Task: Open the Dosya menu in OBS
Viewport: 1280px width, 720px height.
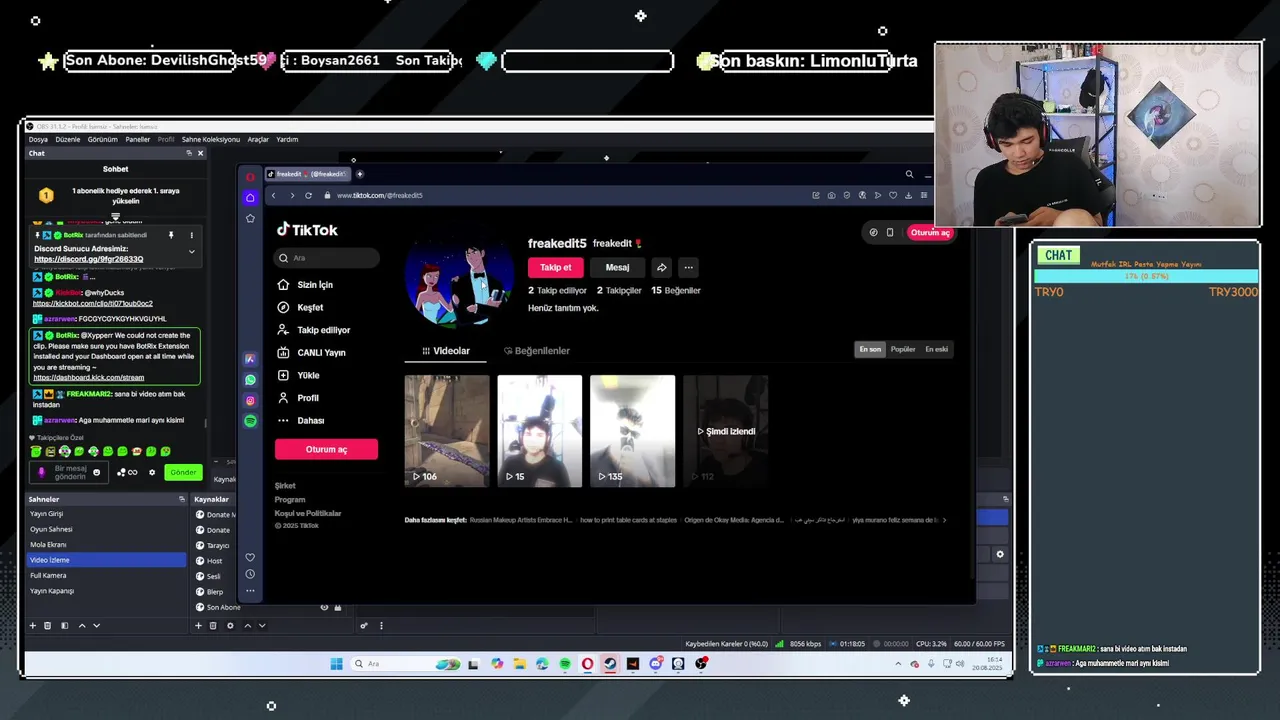Action: click(38, 139)
